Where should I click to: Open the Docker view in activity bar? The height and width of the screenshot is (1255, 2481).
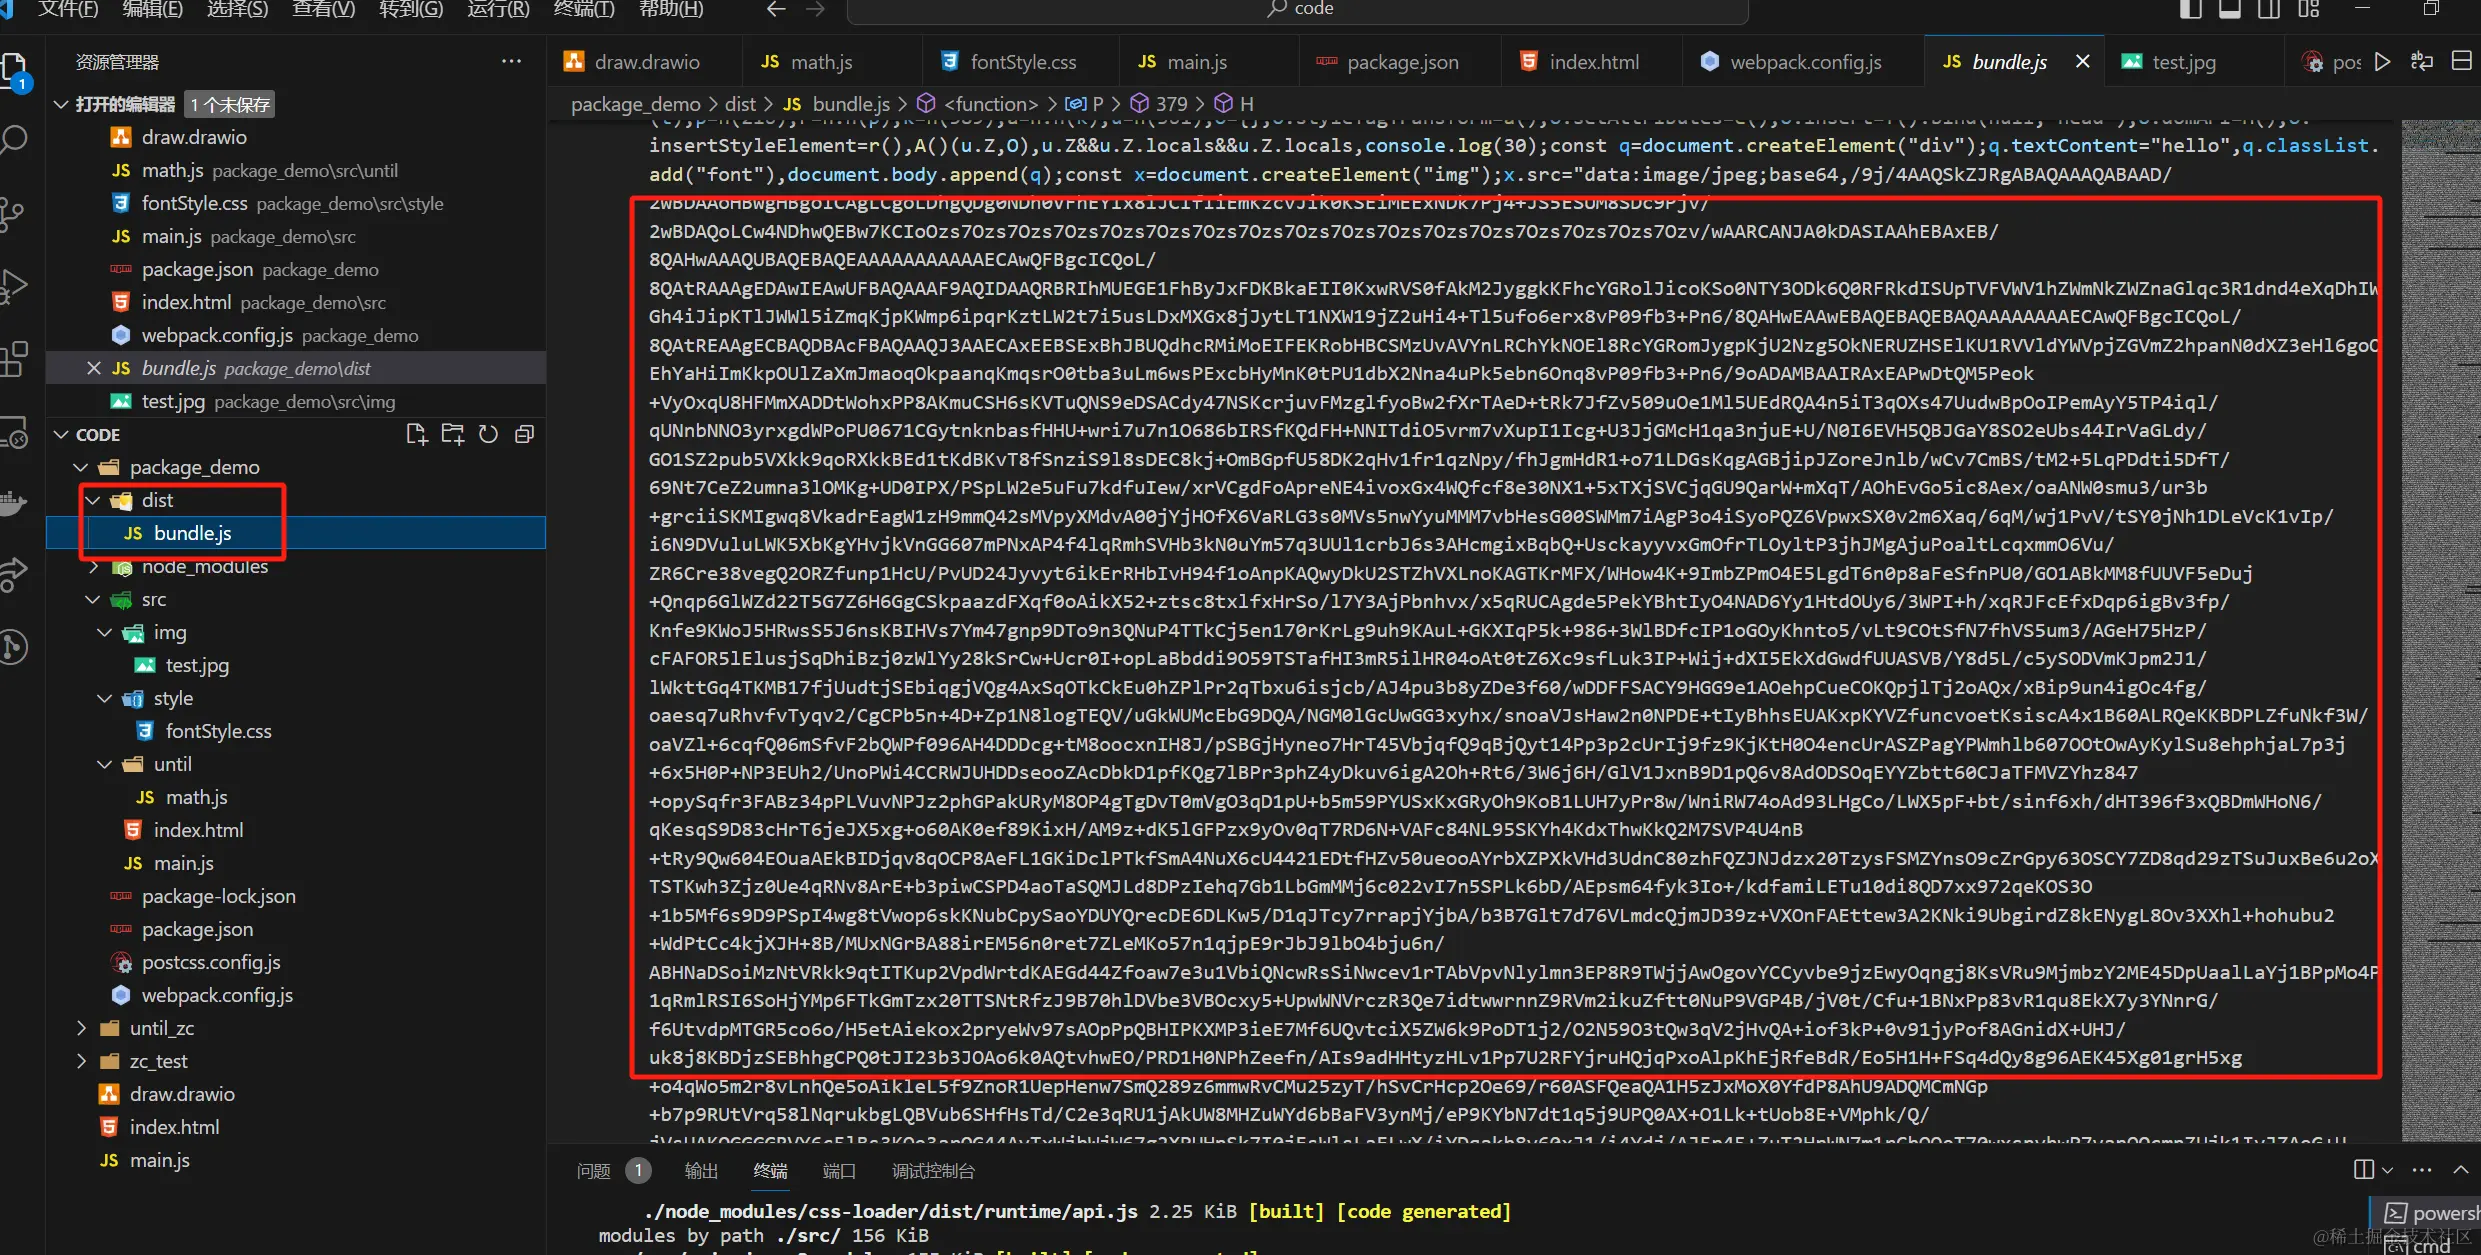[x=12, y=503]
